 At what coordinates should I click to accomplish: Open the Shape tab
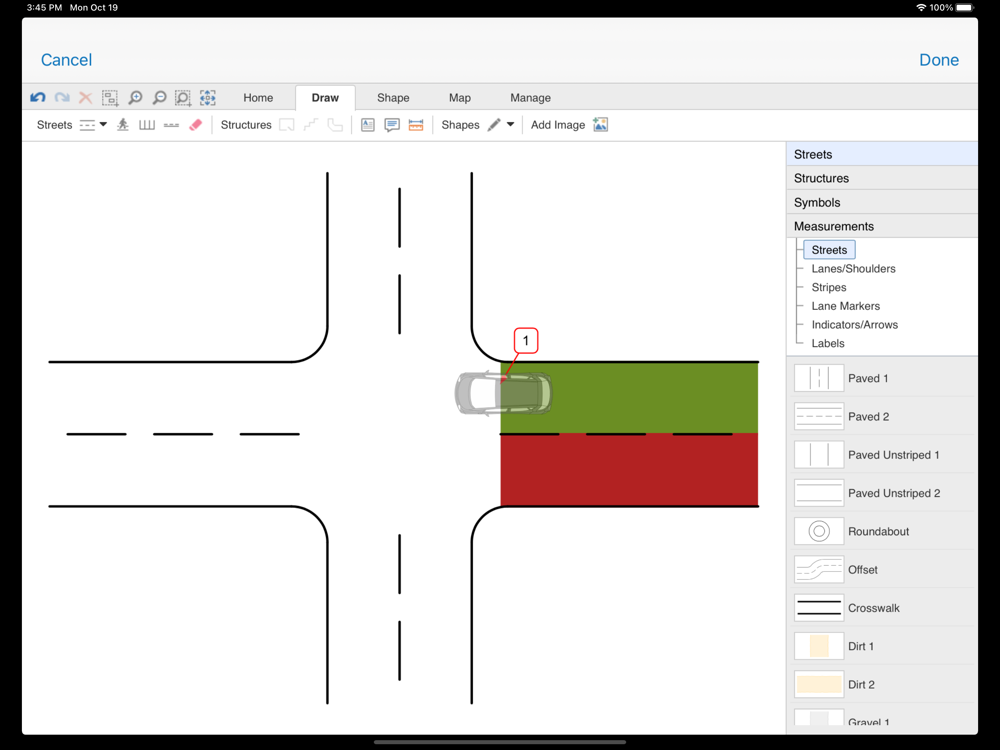click(x=393, y=98)
